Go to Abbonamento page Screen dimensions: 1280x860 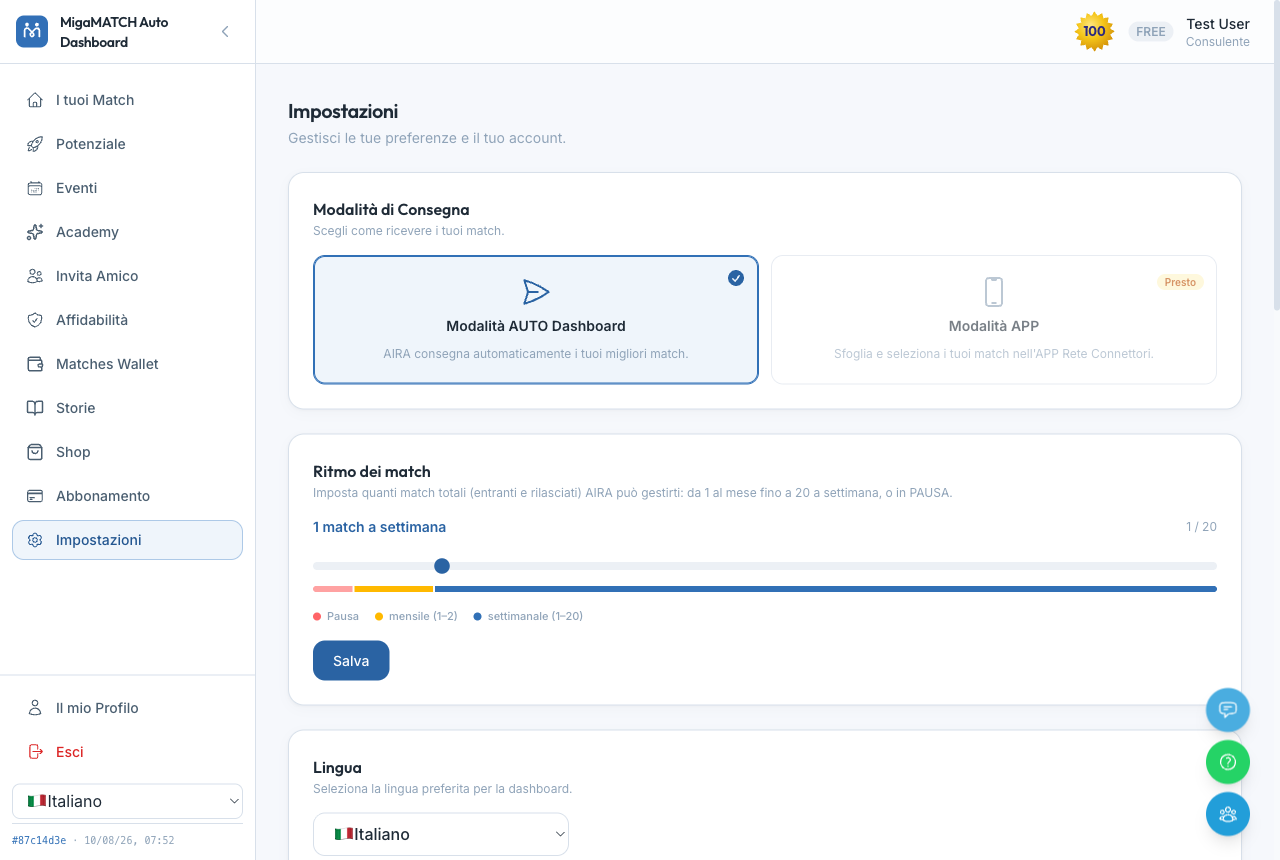coord(127,496)
